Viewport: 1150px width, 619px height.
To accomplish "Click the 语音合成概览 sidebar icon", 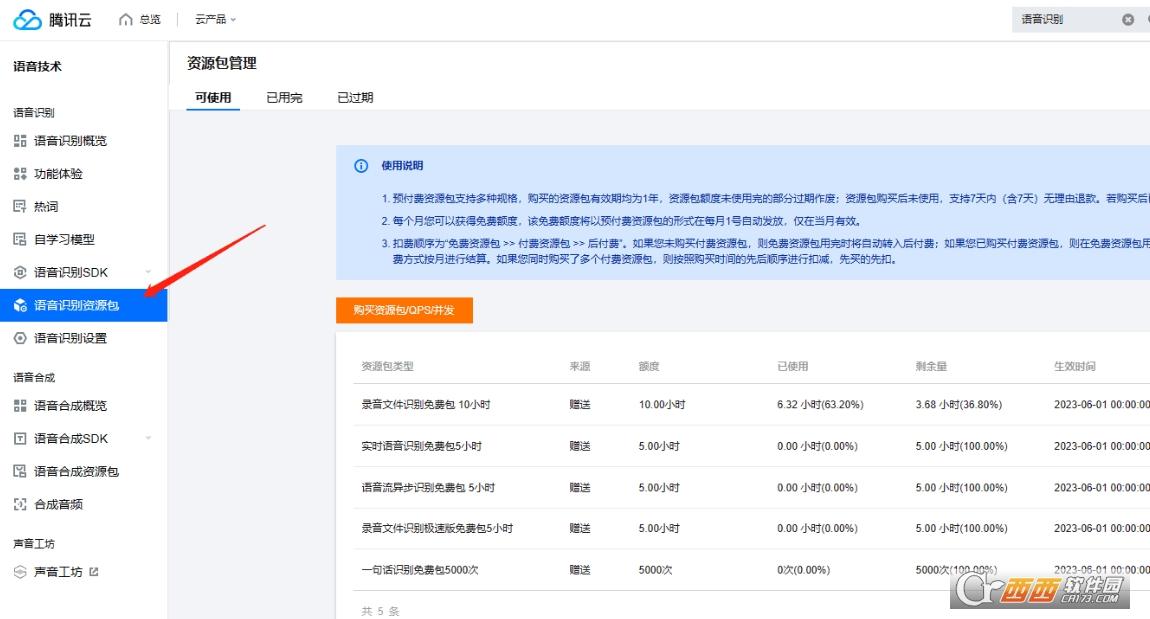I will point(20,406).
